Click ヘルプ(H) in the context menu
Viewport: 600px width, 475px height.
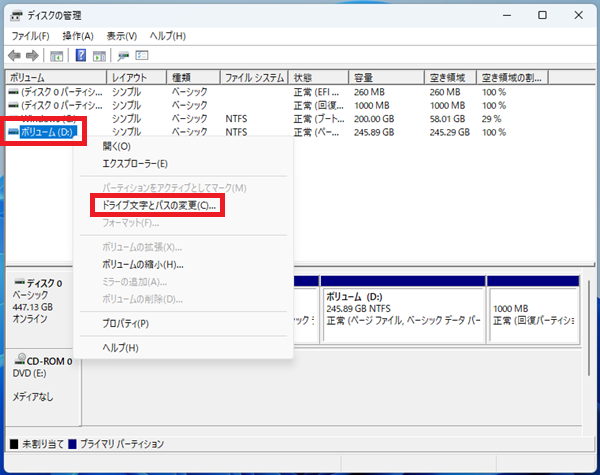pyautogui.click(x=120, y=348)
